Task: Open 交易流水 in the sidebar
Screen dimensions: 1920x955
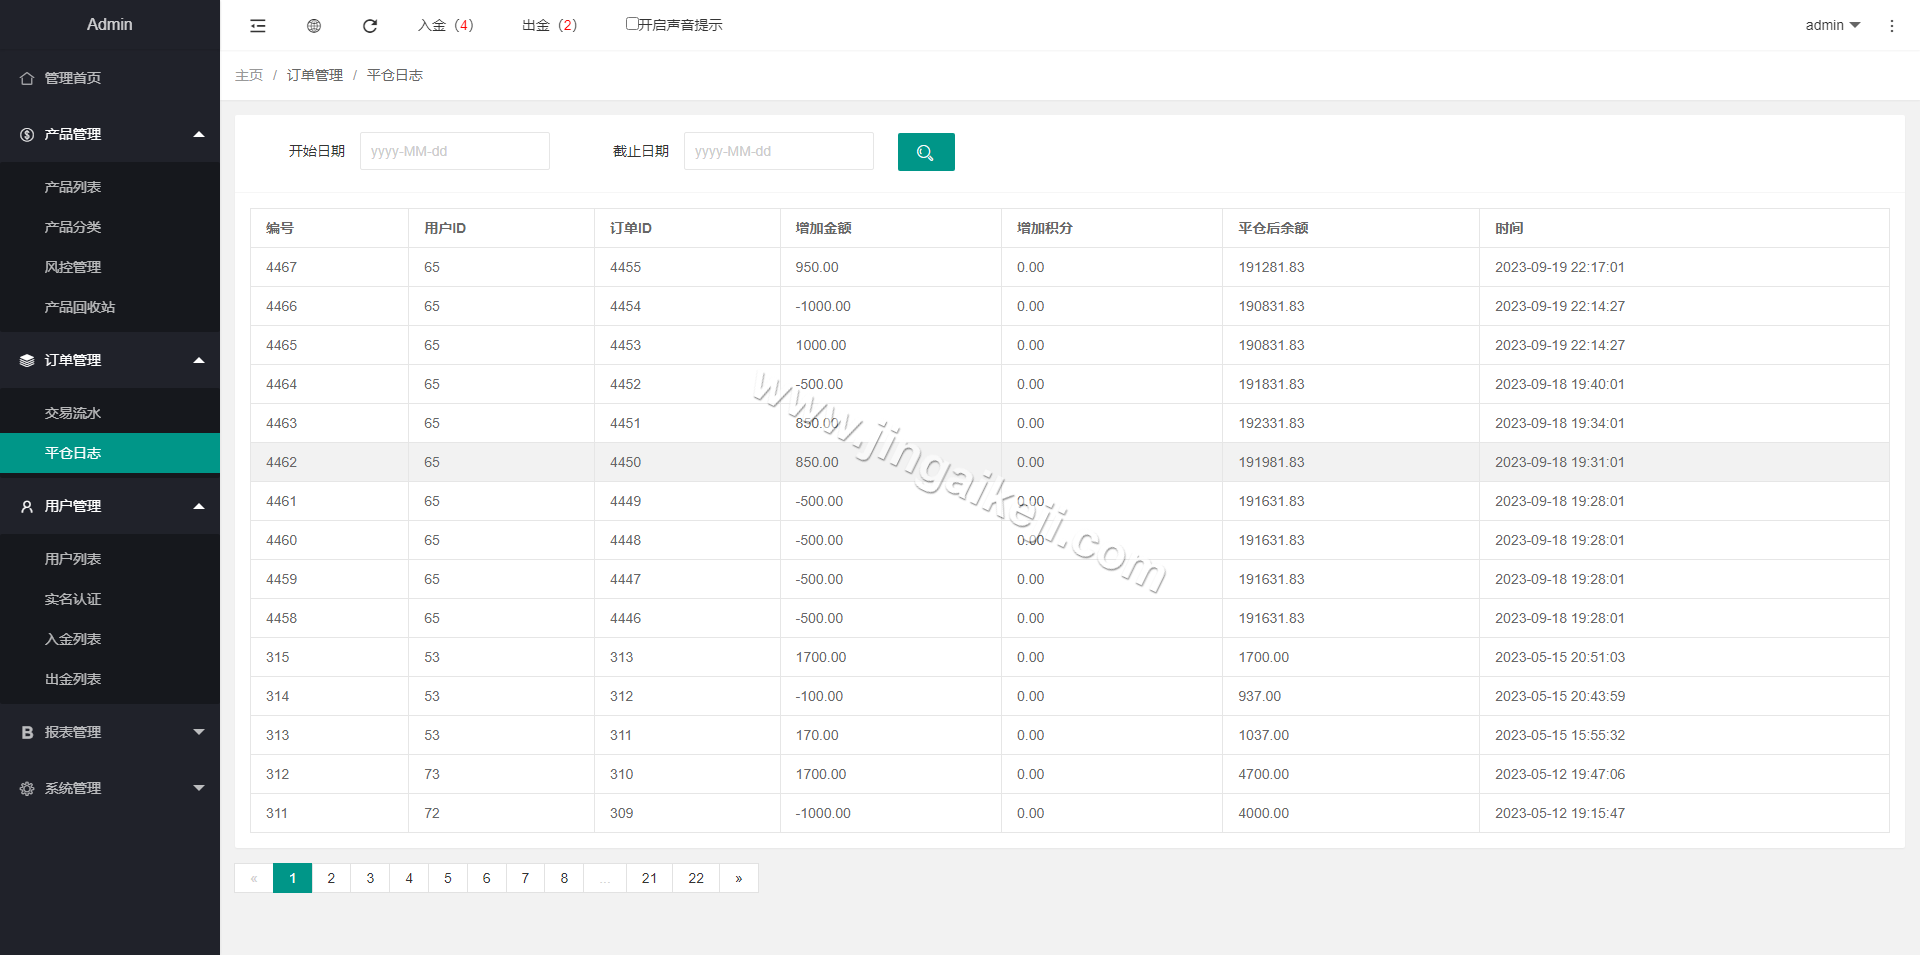Action: pos(73,413)
